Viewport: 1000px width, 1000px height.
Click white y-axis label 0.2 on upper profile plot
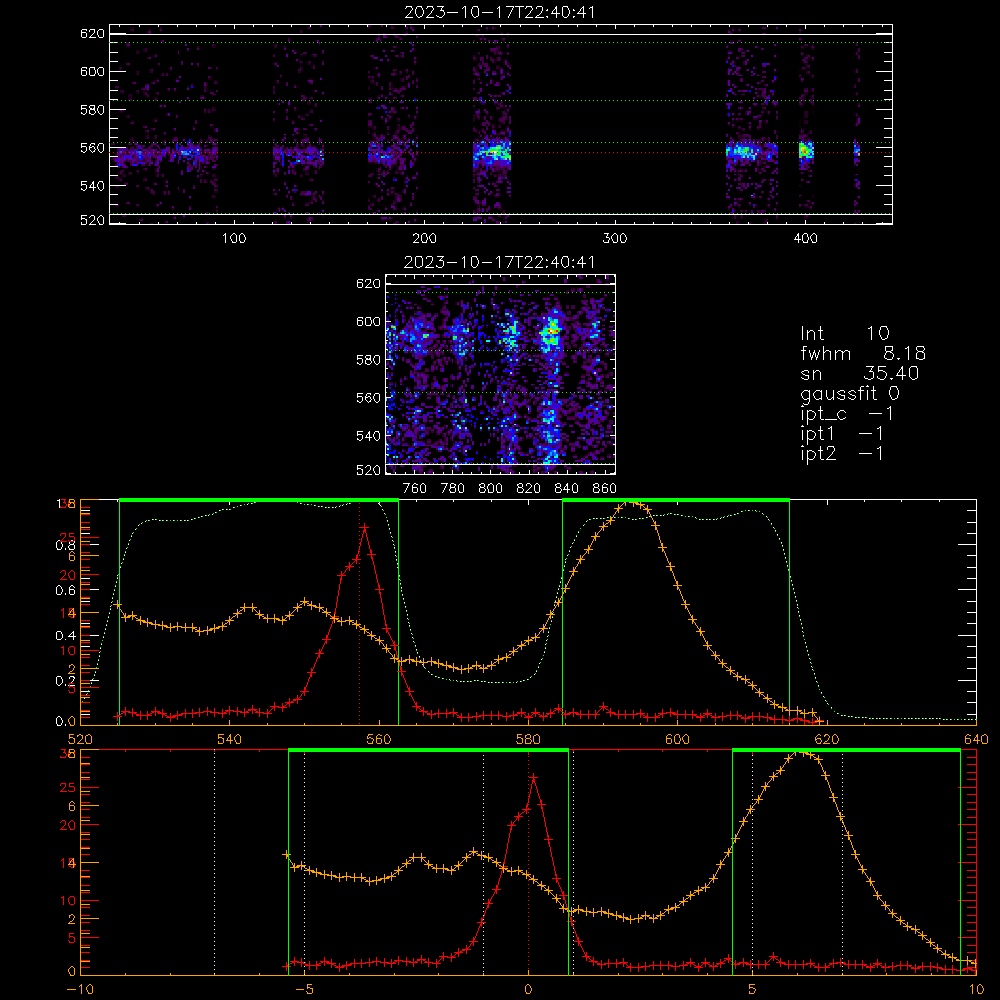click(66, 680)
